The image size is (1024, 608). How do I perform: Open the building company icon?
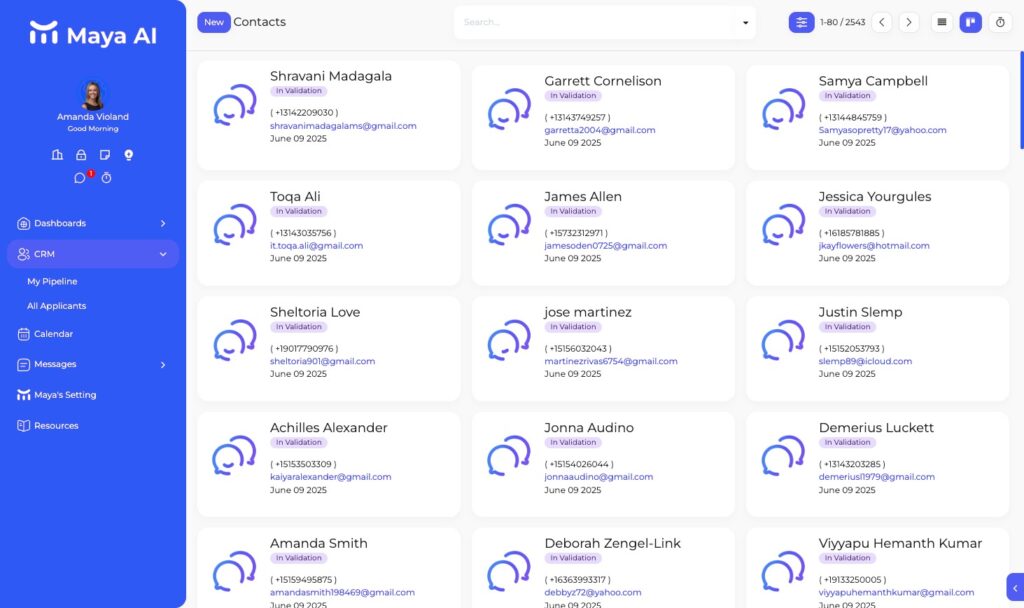click(57, 155)
